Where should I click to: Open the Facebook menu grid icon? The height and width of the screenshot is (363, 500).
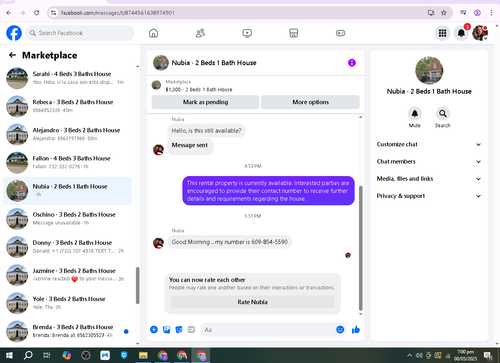tap(442, 33)
